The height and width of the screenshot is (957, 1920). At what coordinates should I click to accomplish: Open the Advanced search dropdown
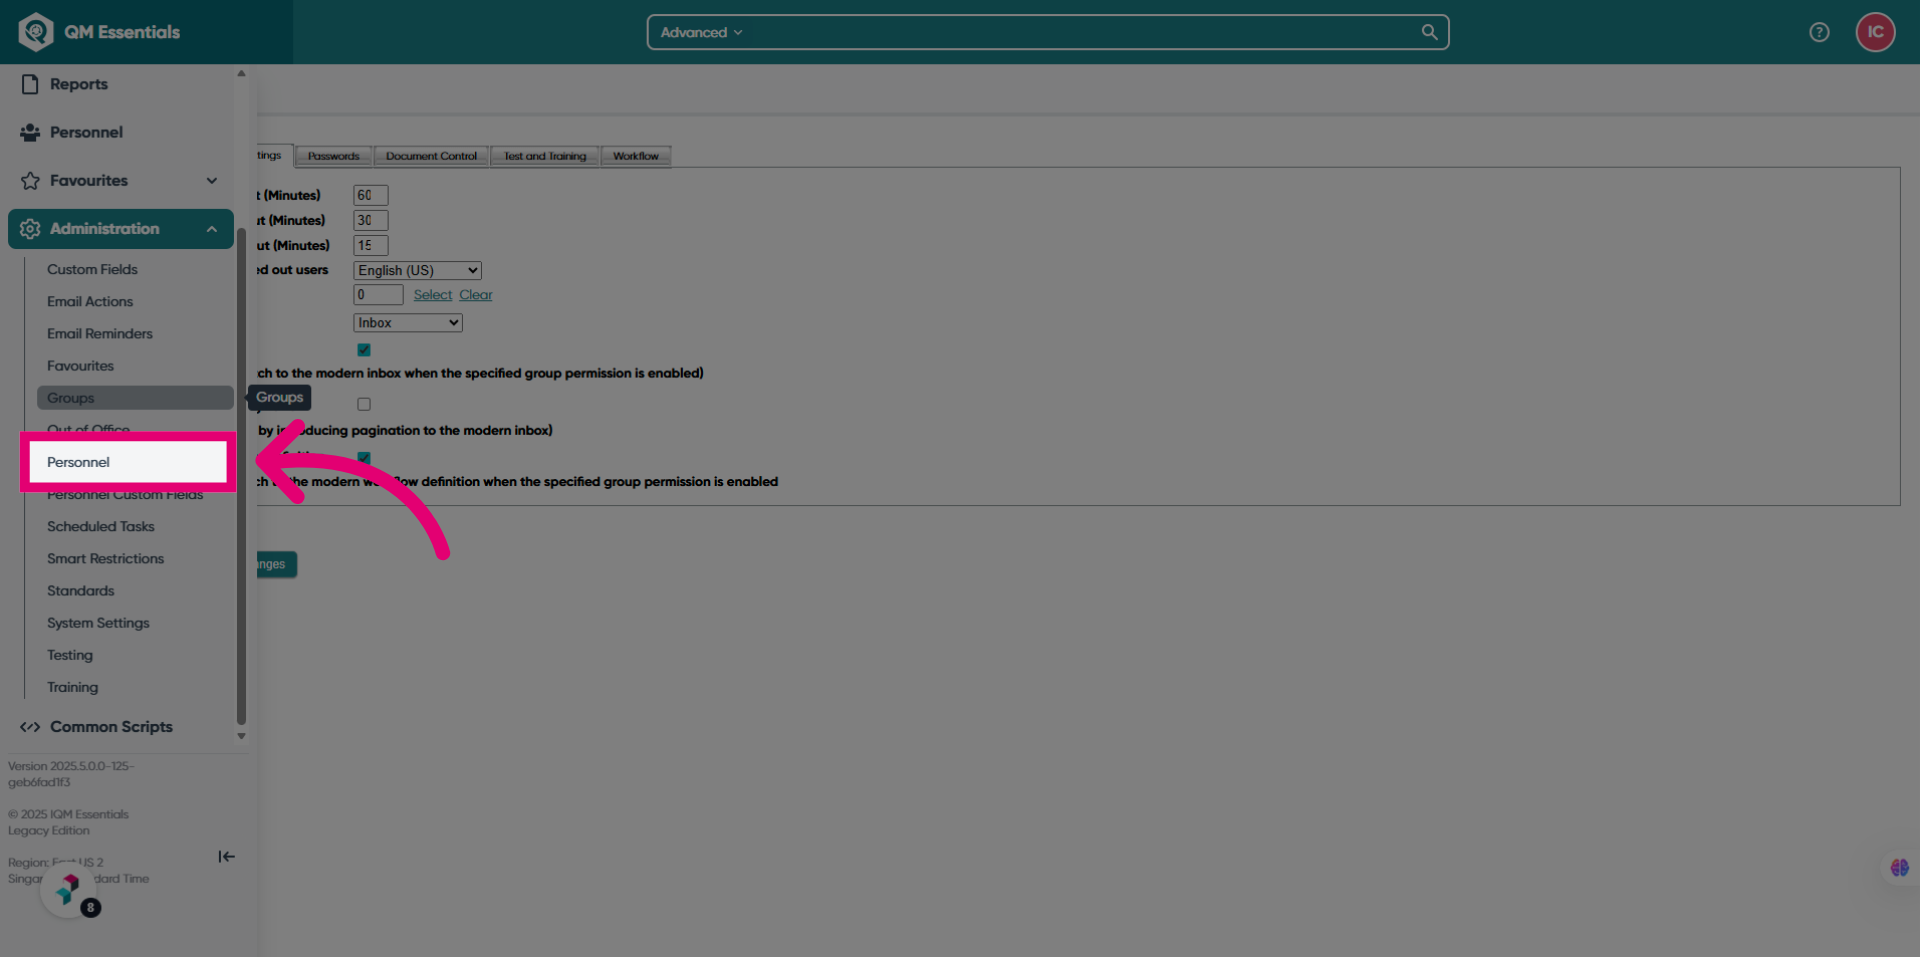tap(701, 32)
